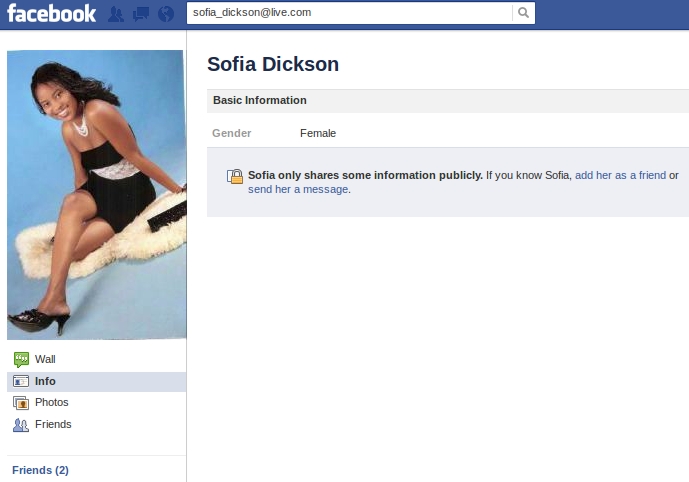Image resolution: width=689 pixels, height=482 pixels.
Task: Click the Wall speech-bubble icon
Action: click(21, 359)
